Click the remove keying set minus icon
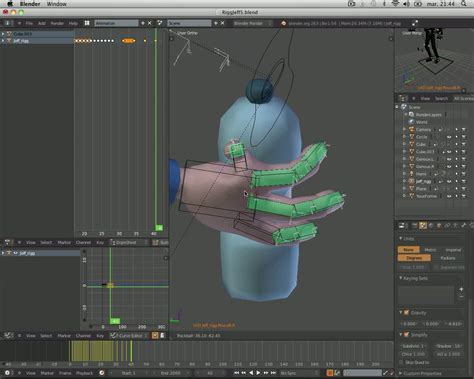 click(x=461, y=296)
